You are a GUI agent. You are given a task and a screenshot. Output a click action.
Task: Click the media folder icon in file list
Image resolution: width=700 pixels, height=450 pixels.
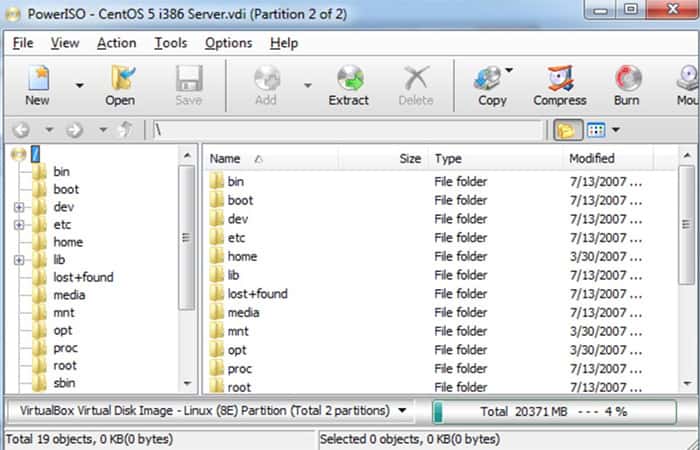(217, 312)
